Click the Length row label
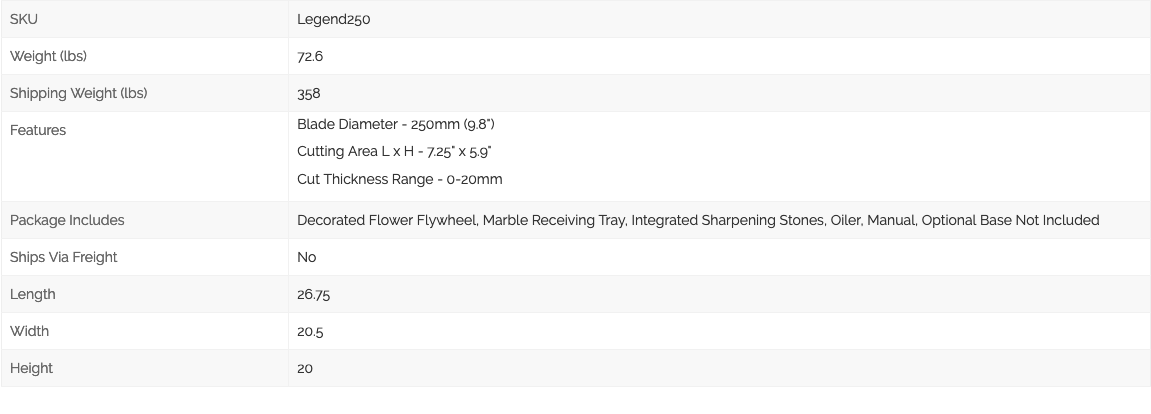This screenshot has width=1151, height=414. [x=32, y=294]
